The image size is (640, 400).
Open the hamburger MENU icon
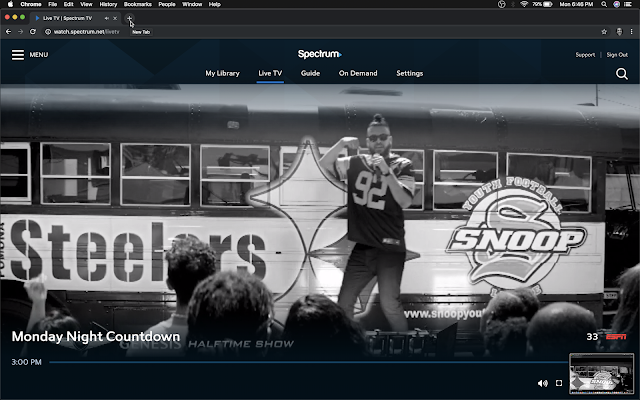pyautogui.click(x=18, y=55)
